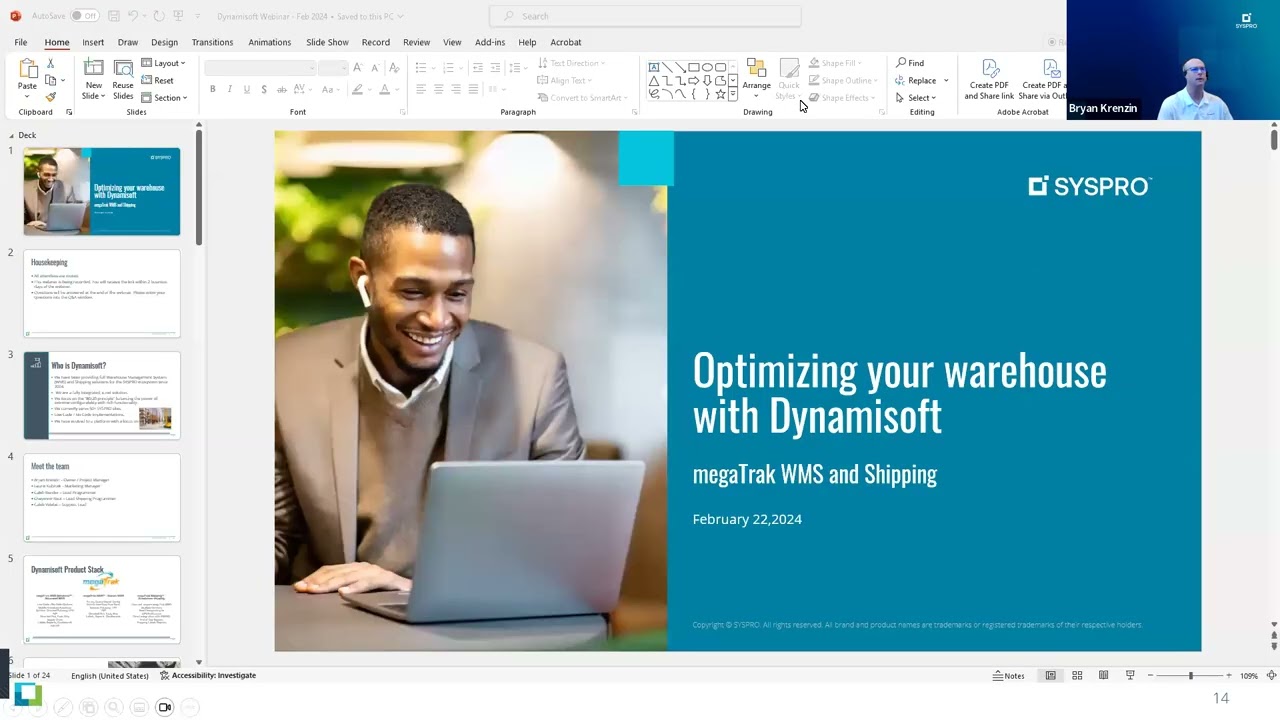Click Create PDF and Share via Outlook icon

1052,68
